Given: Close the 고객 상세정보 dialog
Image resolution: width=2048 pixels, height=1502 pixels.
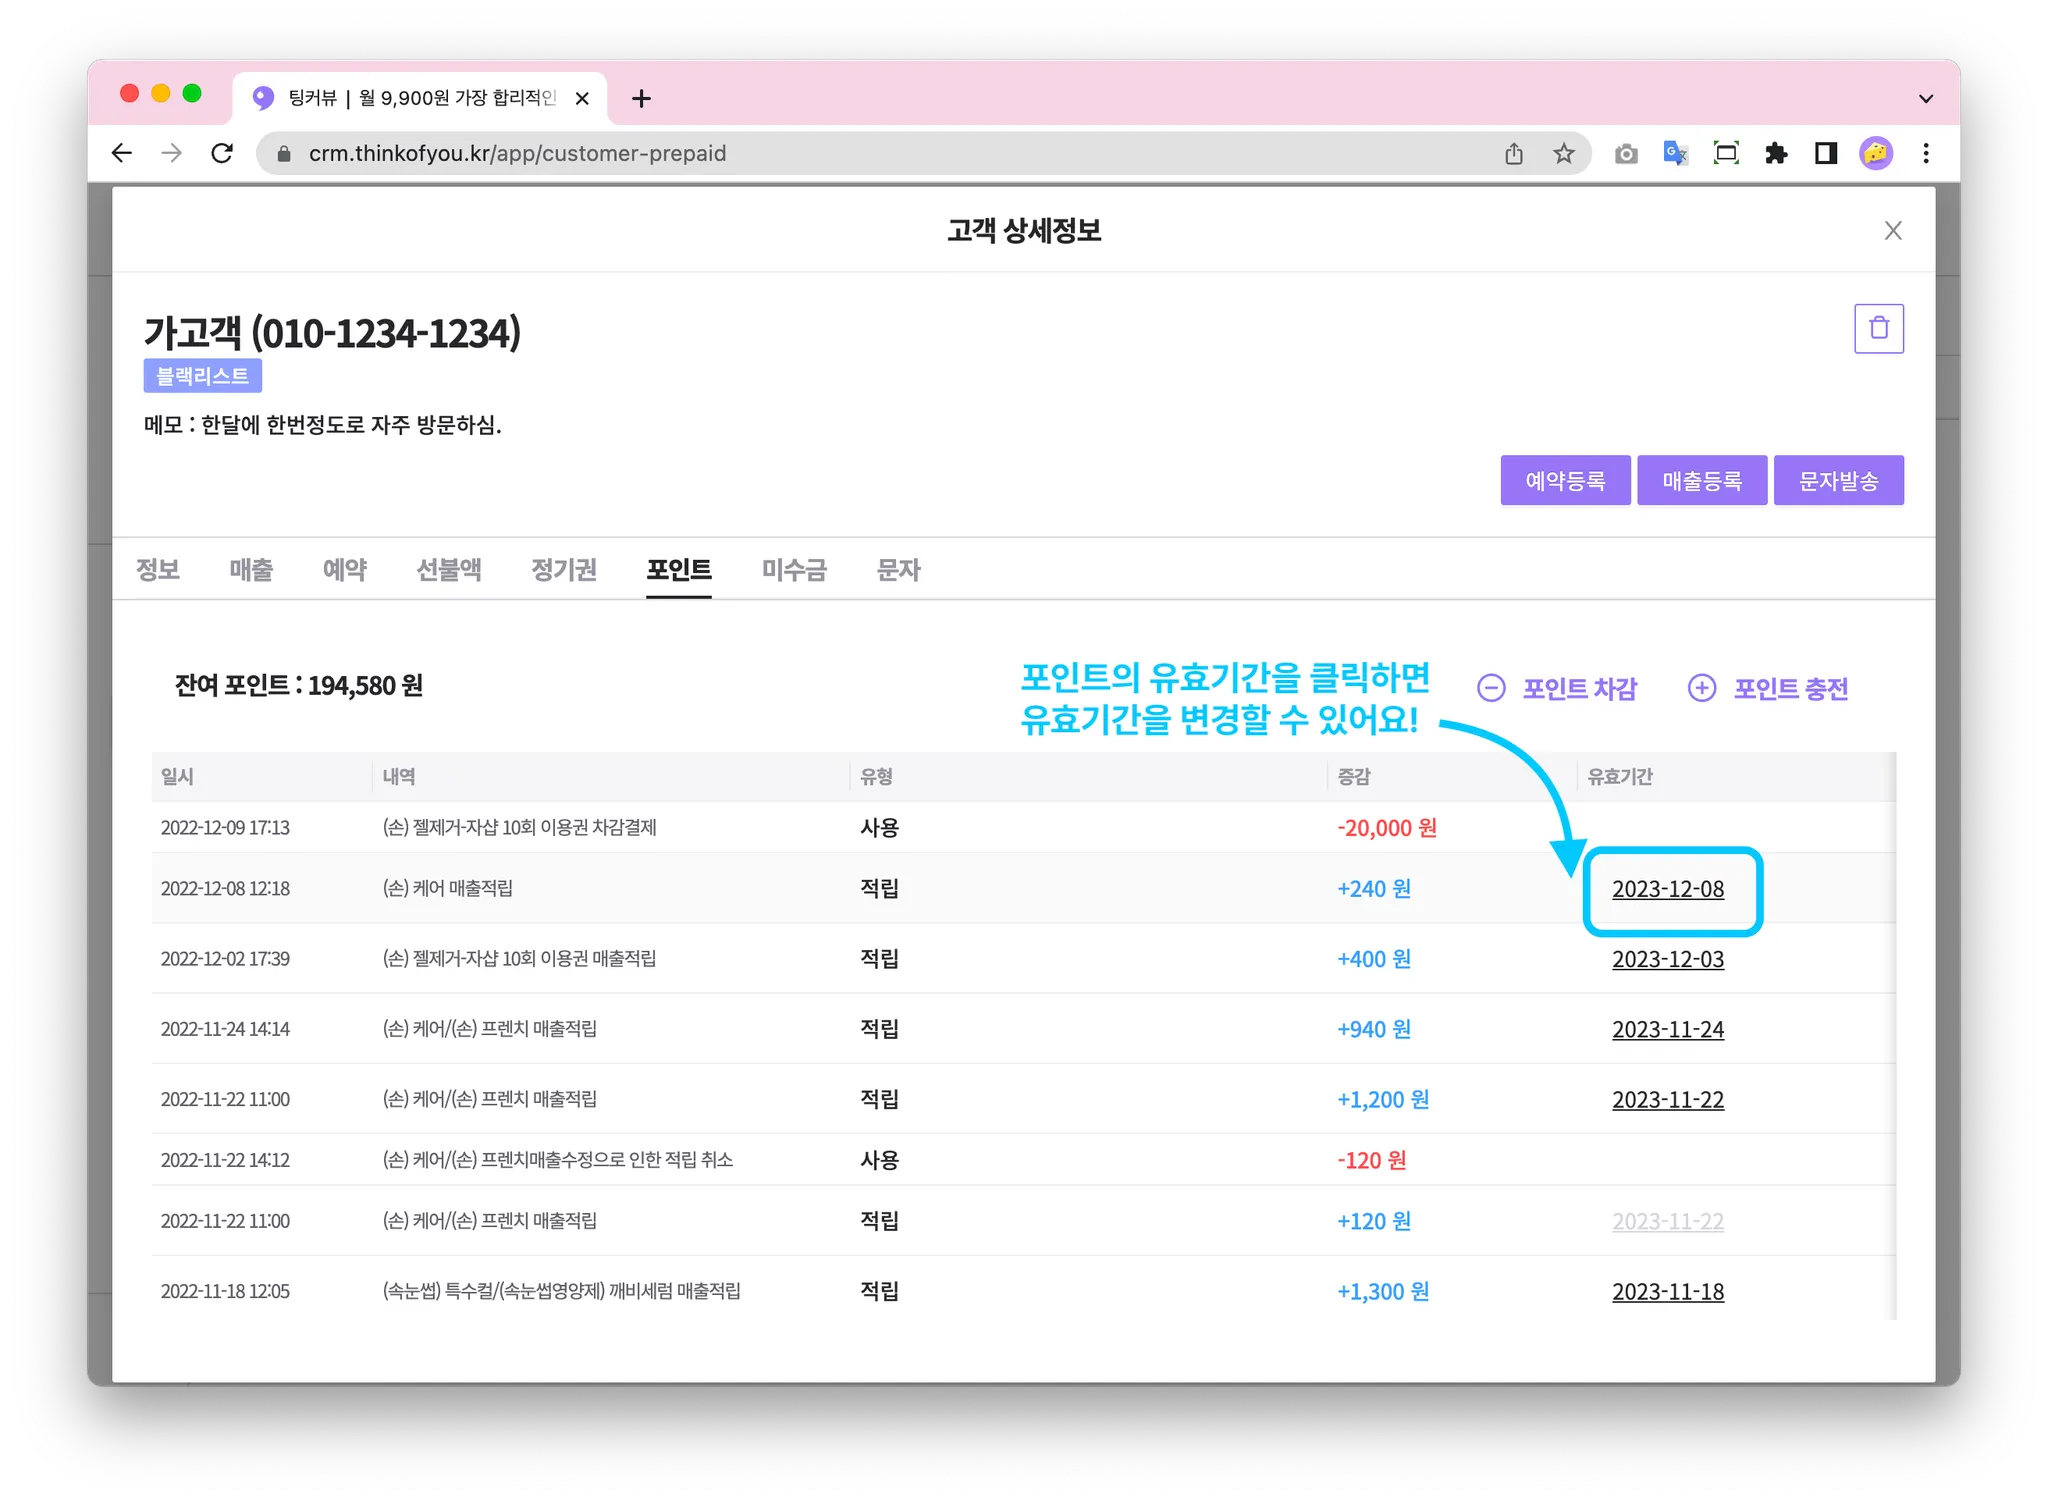Looking at the screenshot, I should click(1892, 231).
